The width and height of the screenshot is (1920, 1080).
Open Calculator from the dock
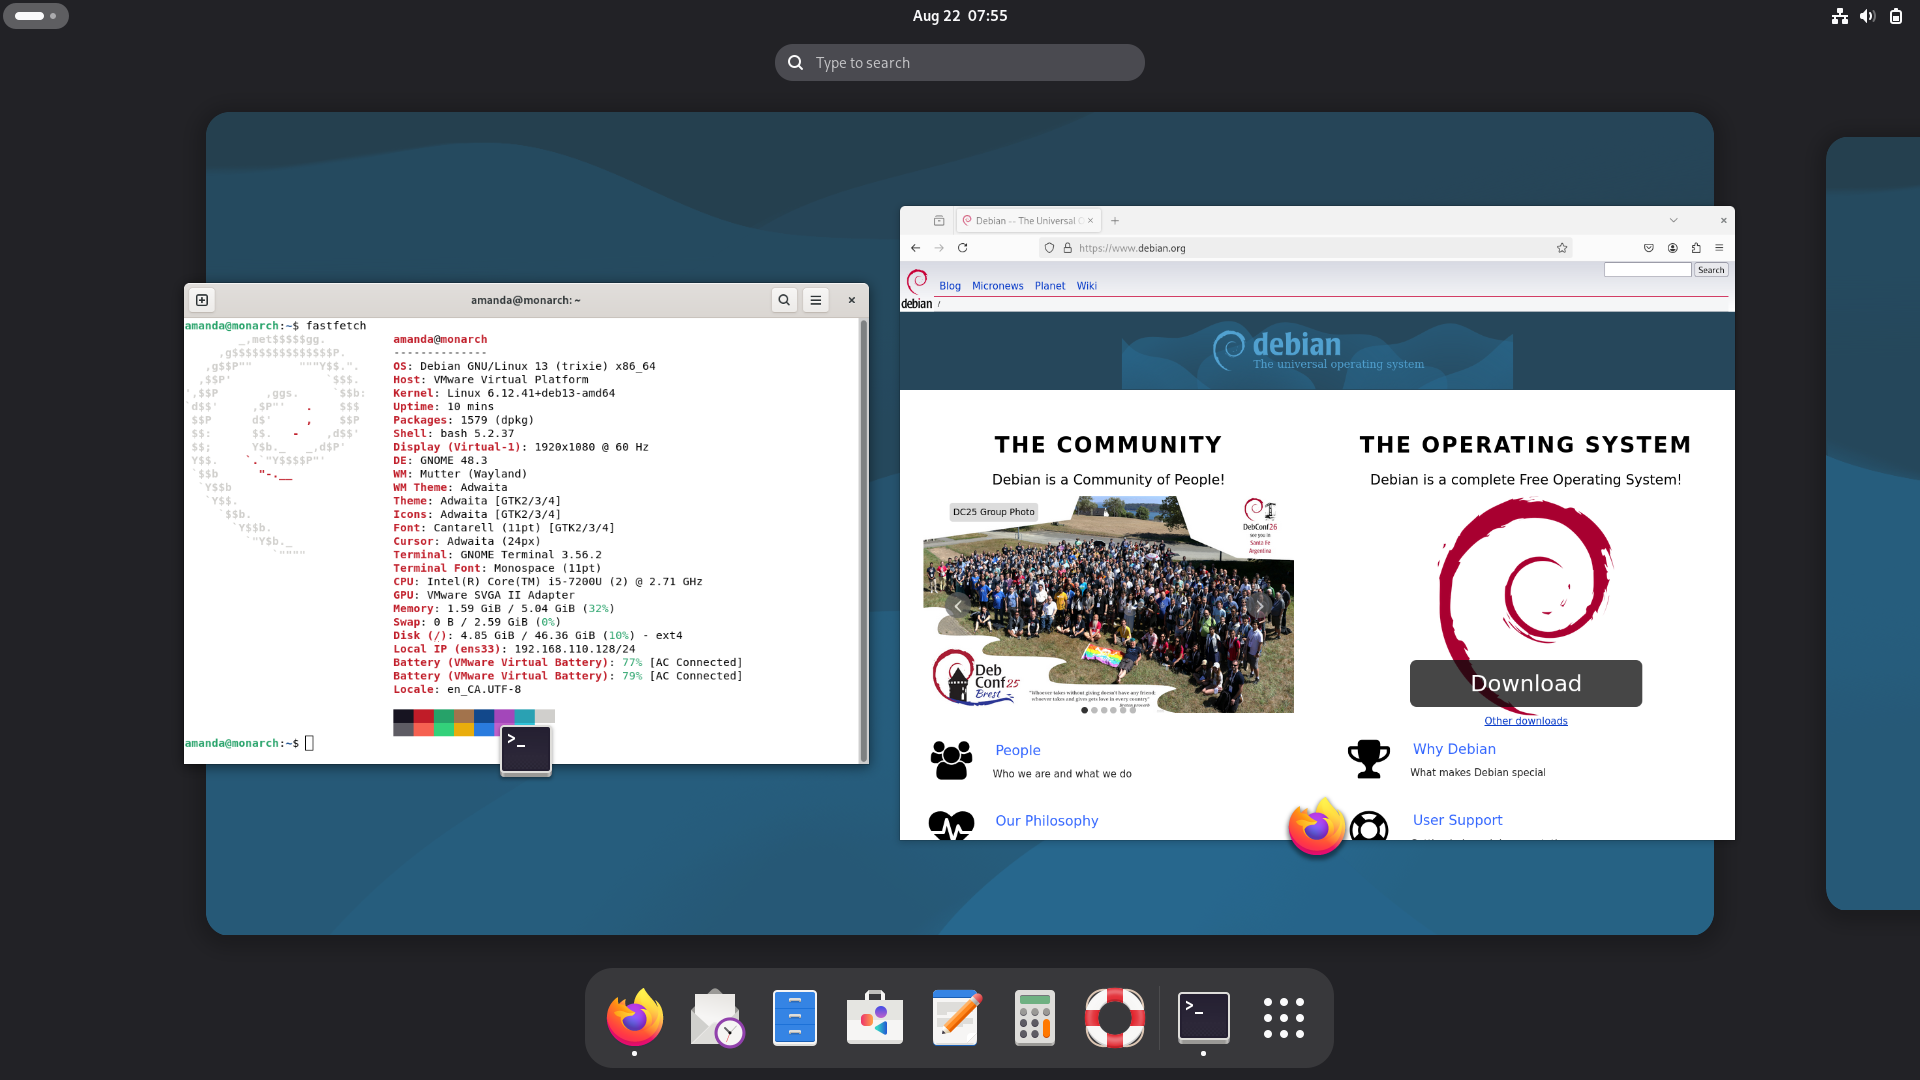[1035, 1018]
